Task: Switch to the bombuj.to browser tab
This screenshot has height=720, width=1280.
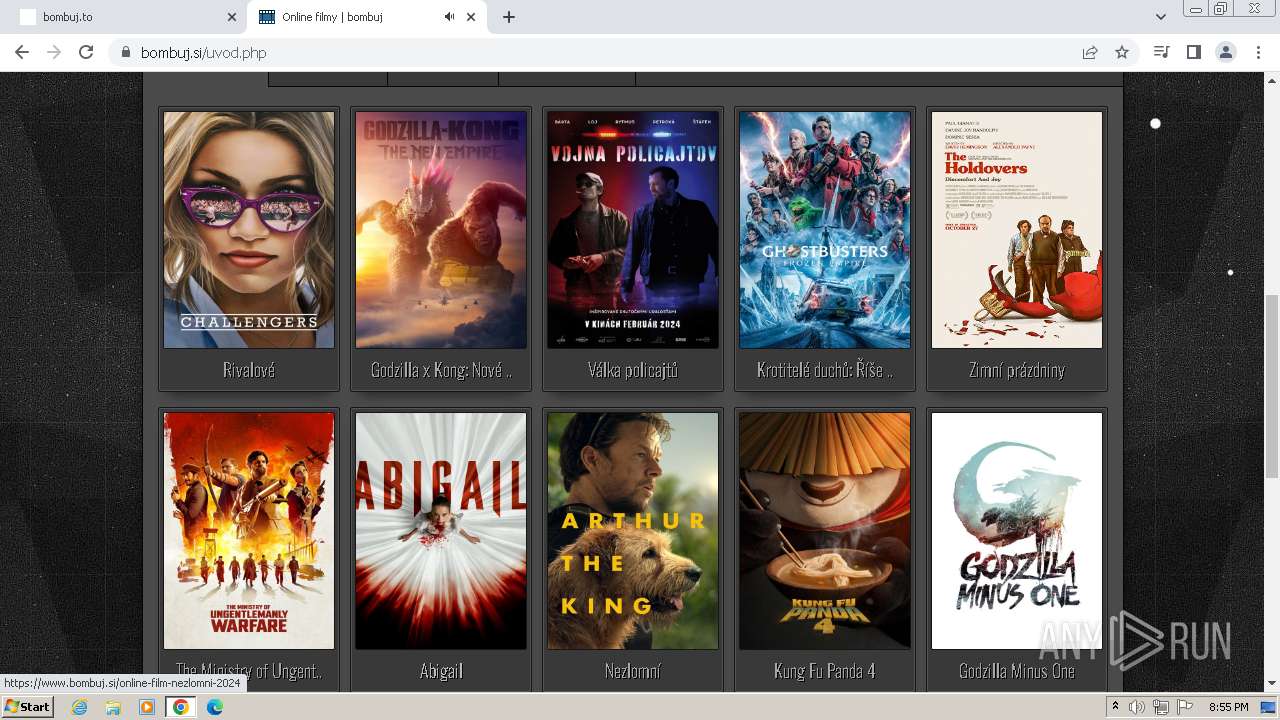Action: coord(124,17)
